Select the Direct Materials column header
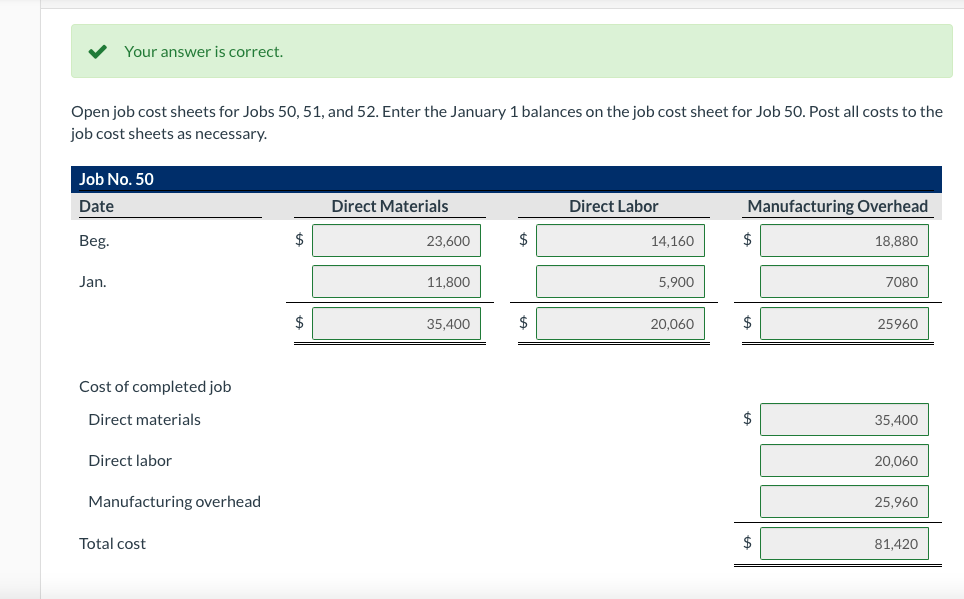This screenshot has height=599, width=964. pyautogui.click(x=388, y=205)
